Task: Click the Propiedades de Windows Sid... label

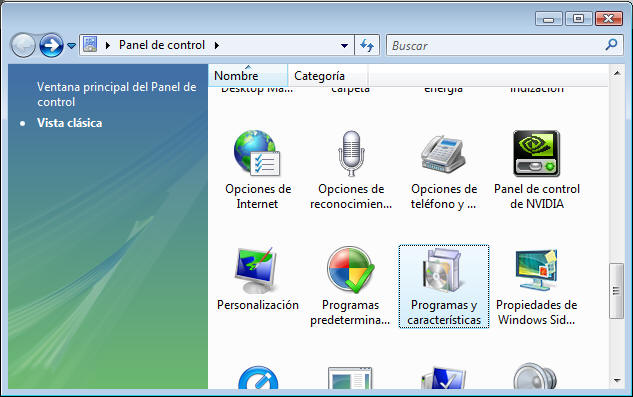Action: click(x=537, y=312)
